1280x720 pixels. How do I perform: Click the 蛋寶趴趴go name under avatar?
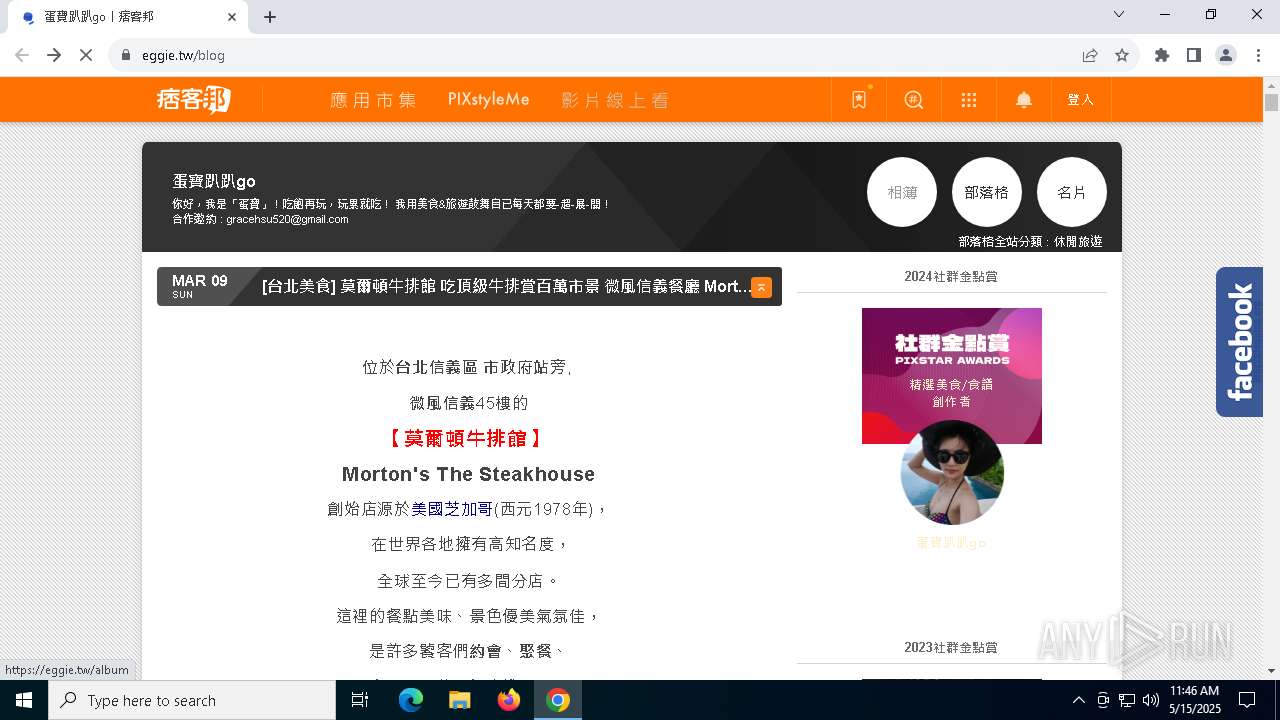click(x=952, y=543)
